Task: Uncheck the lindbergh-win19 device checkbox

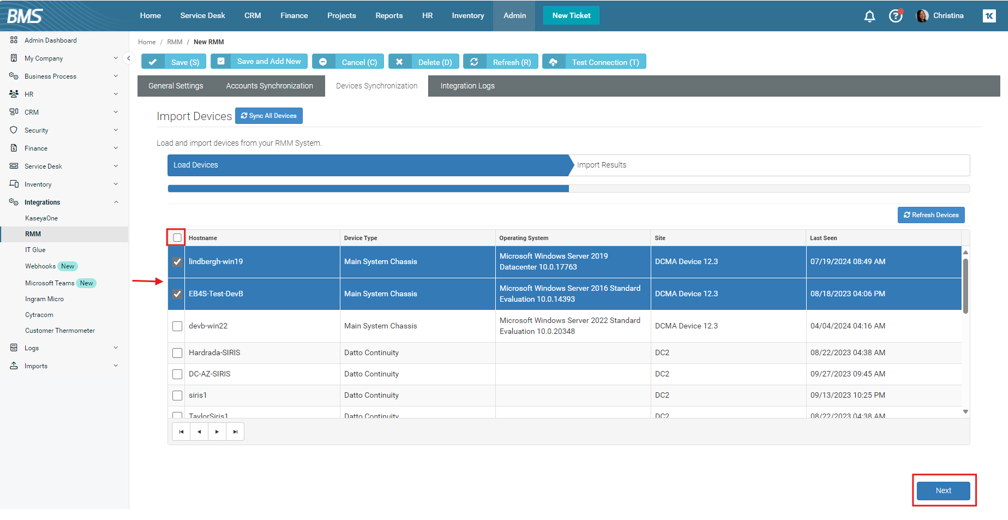Action: [177, 262]
